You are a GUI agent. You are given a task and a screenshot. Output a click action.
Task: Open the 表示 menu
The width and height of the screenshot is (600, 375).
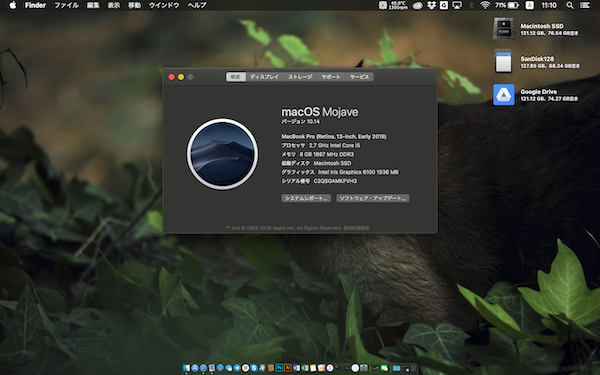(114, 5)
